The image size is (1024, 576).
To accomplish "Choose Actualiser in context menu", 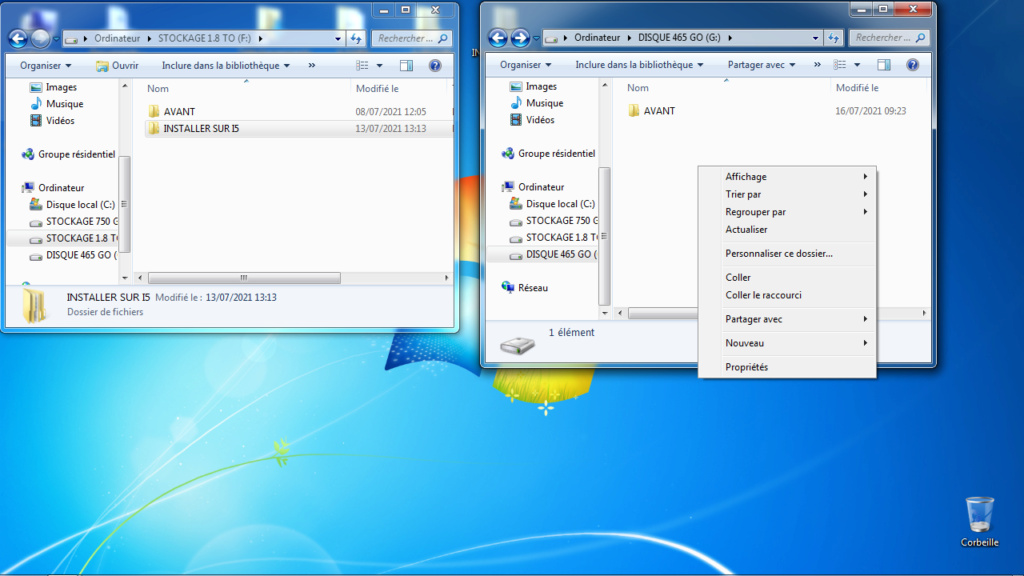I will [x=787, y=230].
